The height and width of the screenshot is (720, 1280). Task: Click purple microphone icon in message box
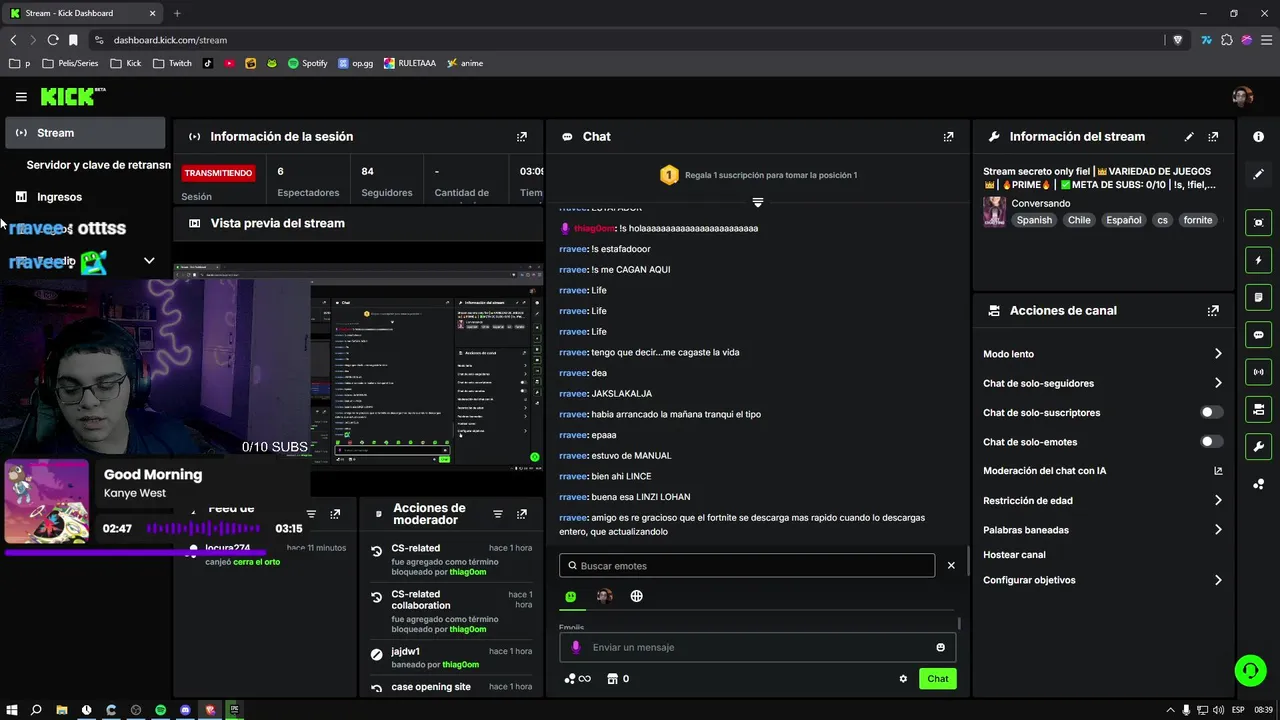coord(576,648)
